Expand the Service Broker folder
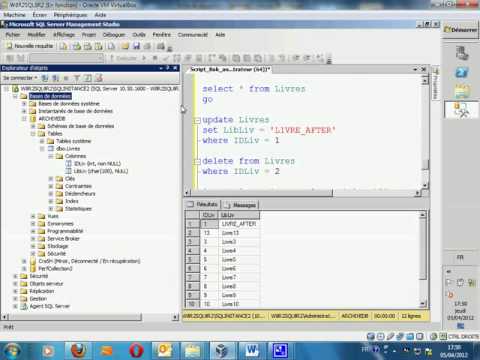Image resolution: width=480 pixels, height=360 pixels. coord(33,239)
